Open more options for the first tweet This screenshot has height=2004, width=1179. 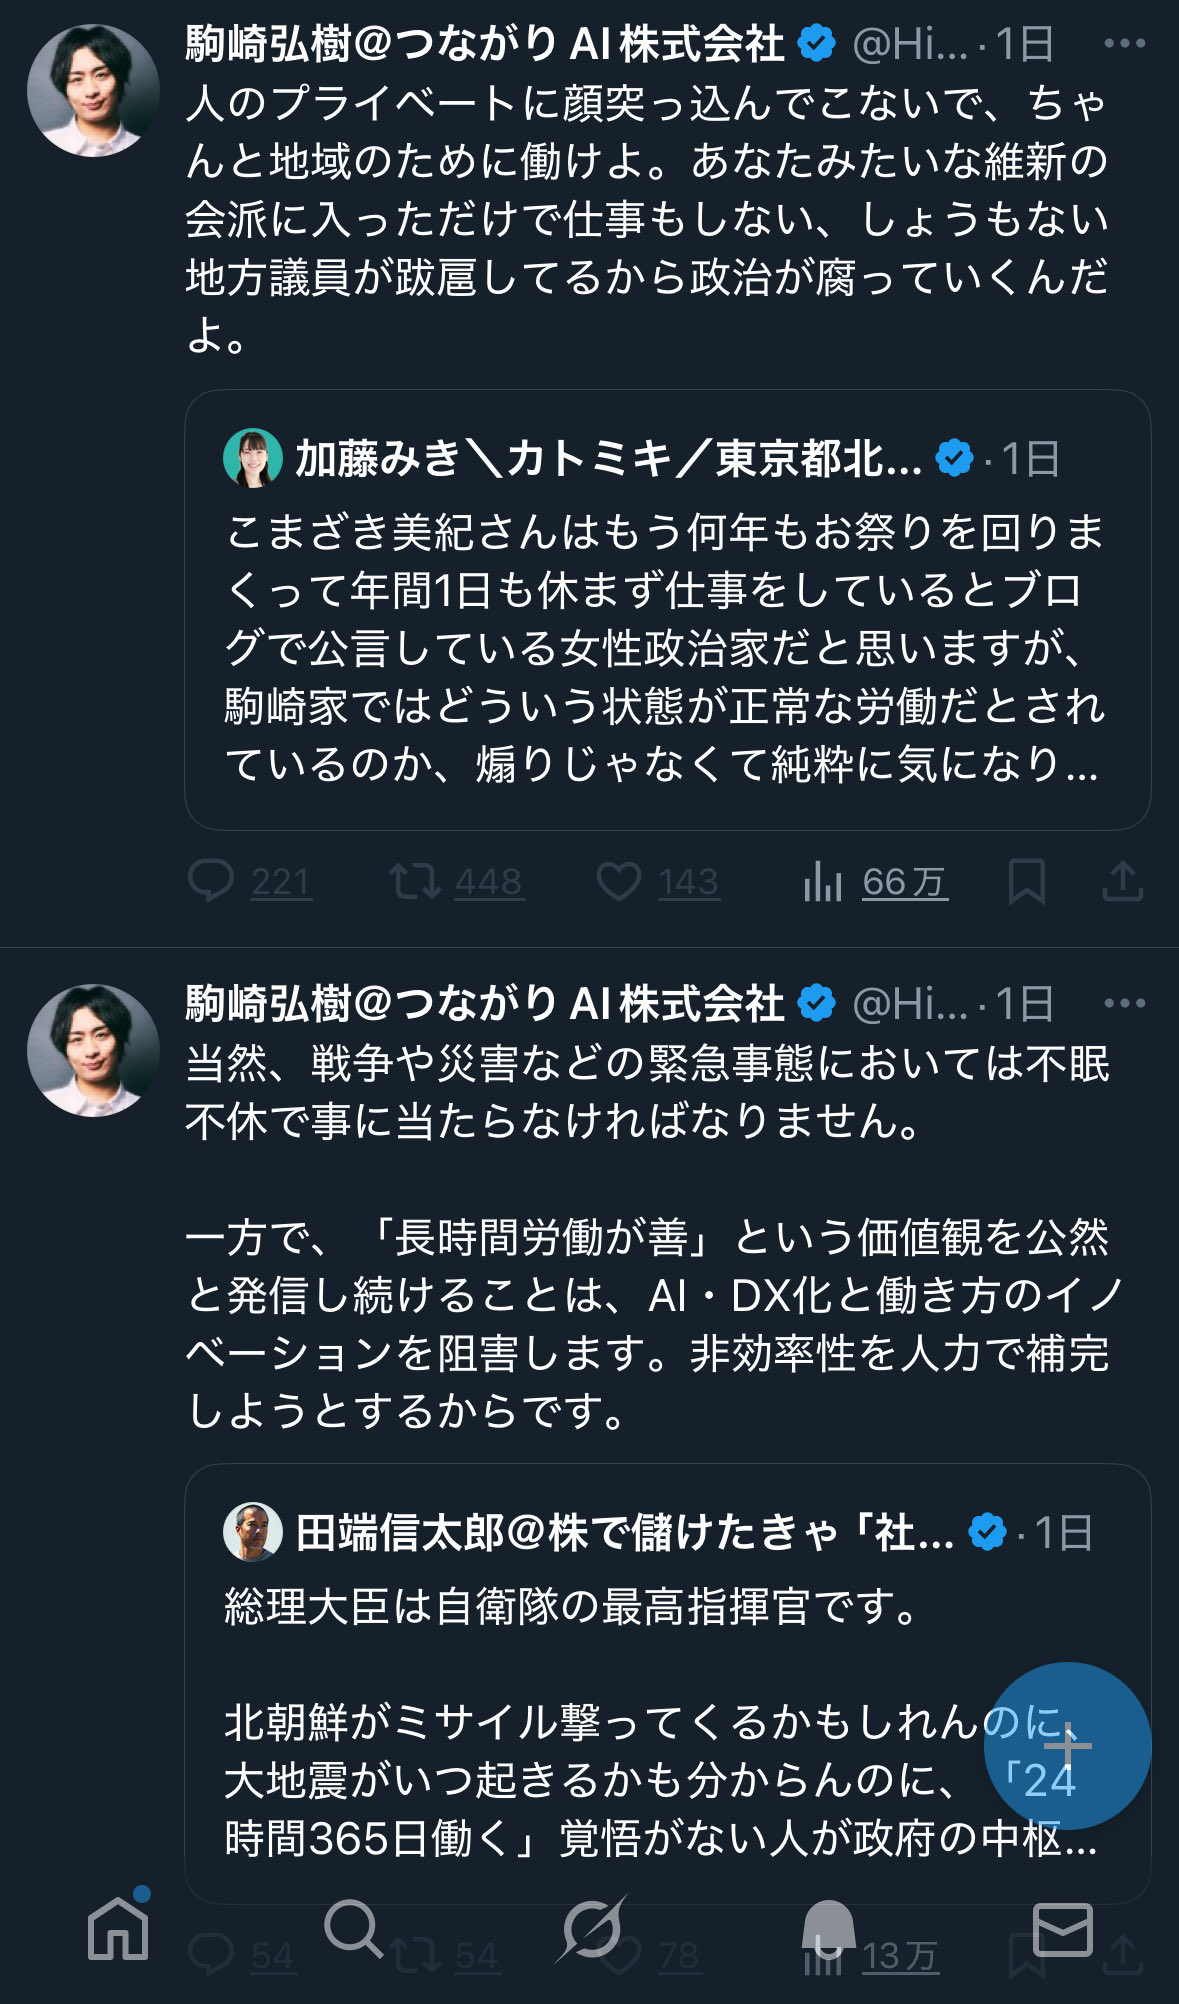coord(1124,44)
